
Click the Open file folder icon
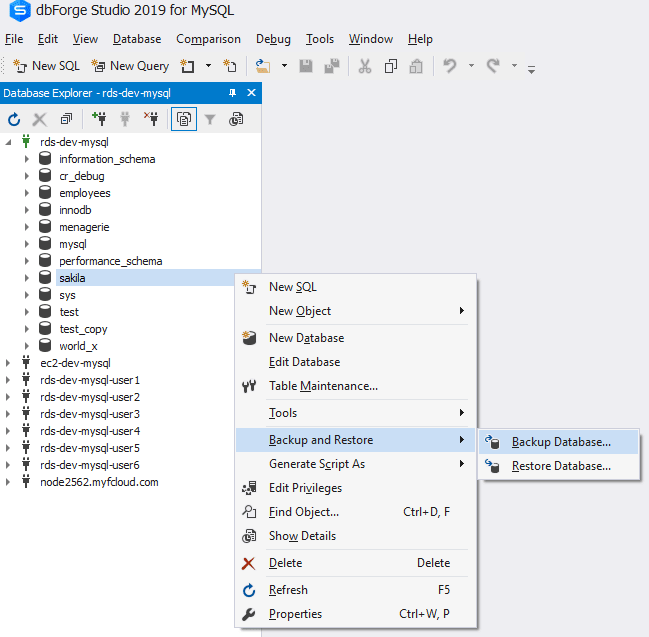tap(262, 66)
